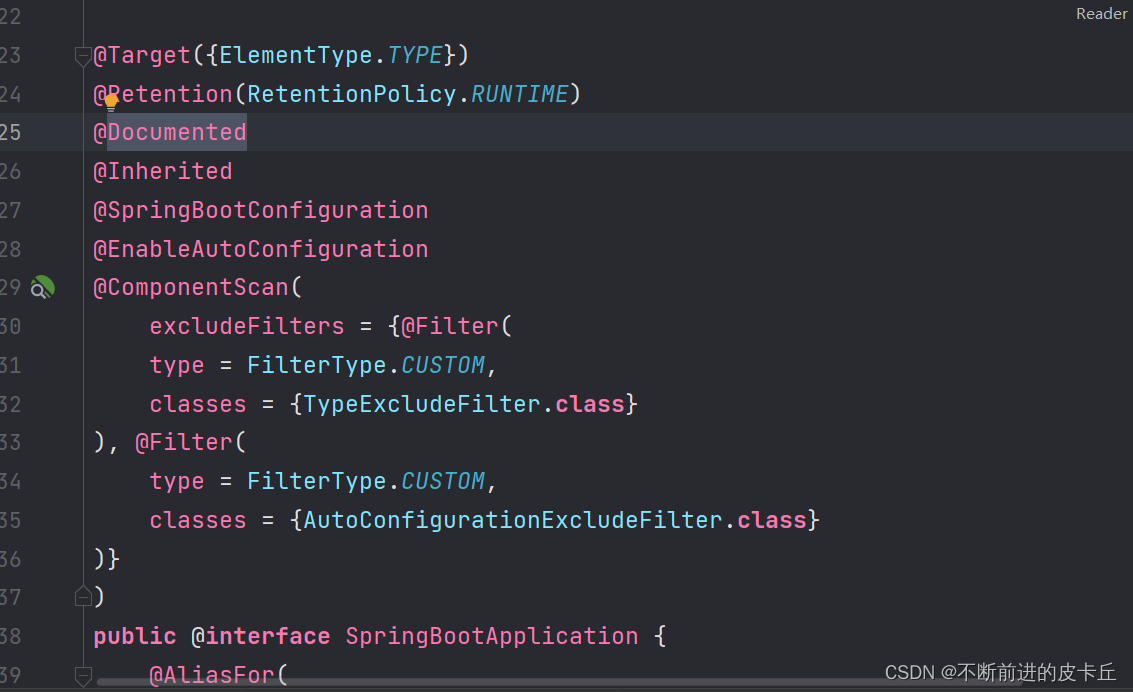Click FilterType on line 31
Screen dimensions: 1133x692
[x=317, y=366]
